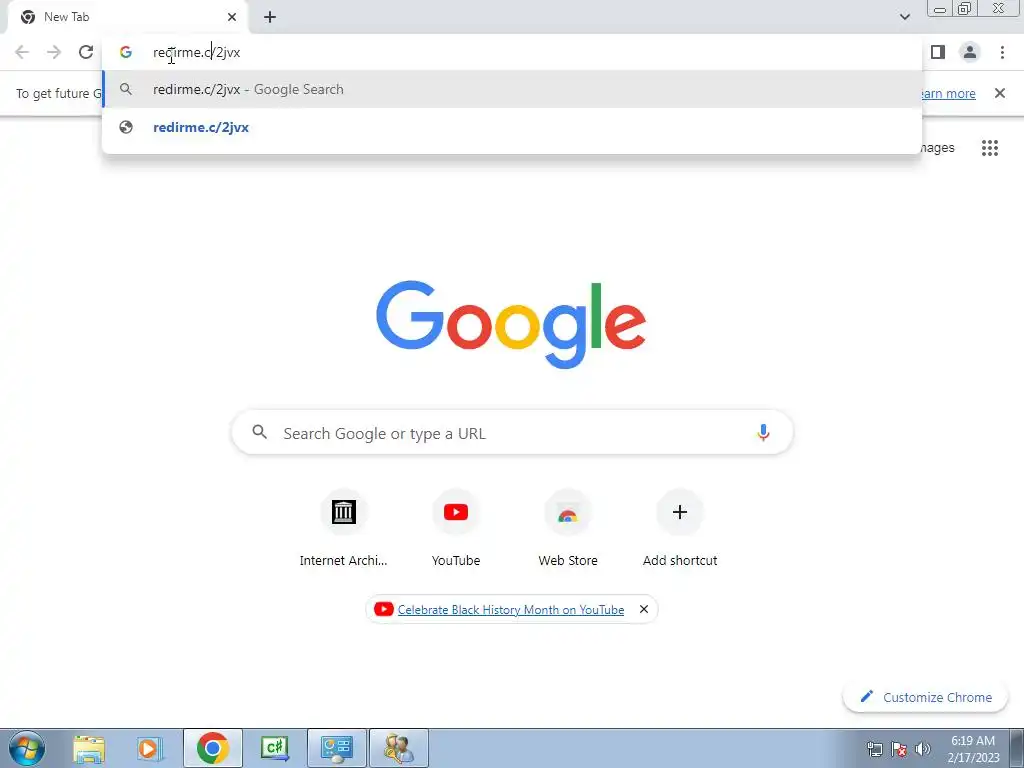Click the Search Google or type a URL box
The height and width of the screenshot is (768, 1024).
(x=513, y=433)
